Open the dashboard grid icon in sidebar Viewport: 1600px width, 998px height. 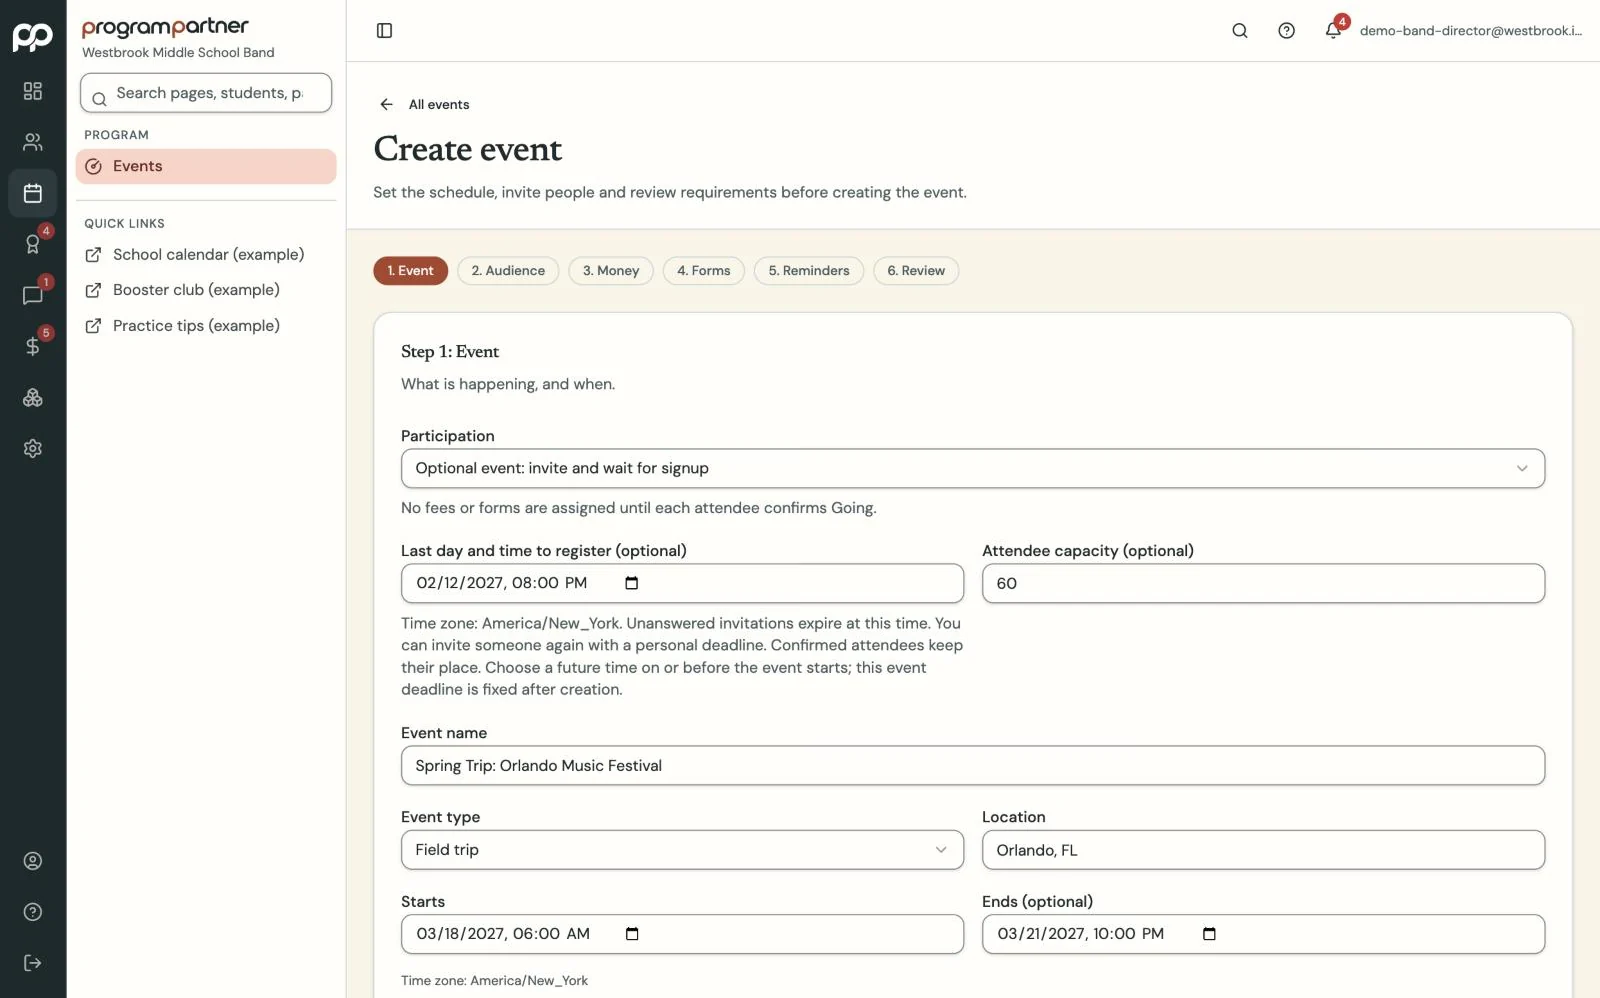click(33, 91)
